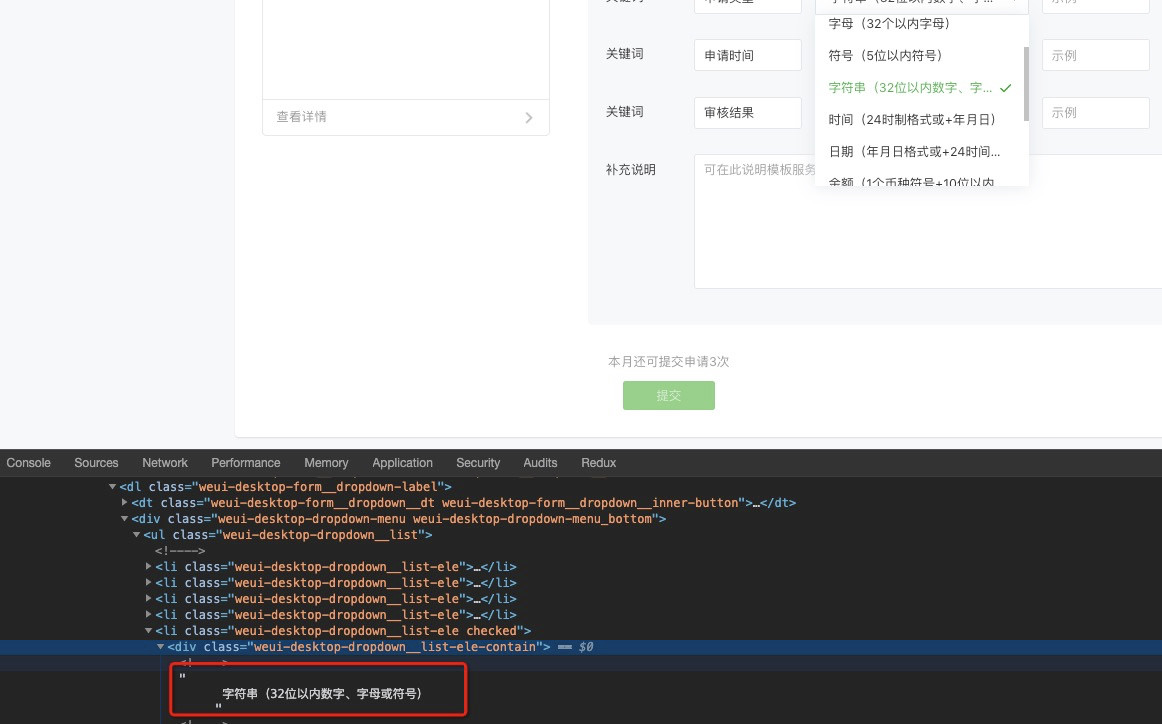Collapse the selected list-ele-contain div node

[x=160, y=647]
